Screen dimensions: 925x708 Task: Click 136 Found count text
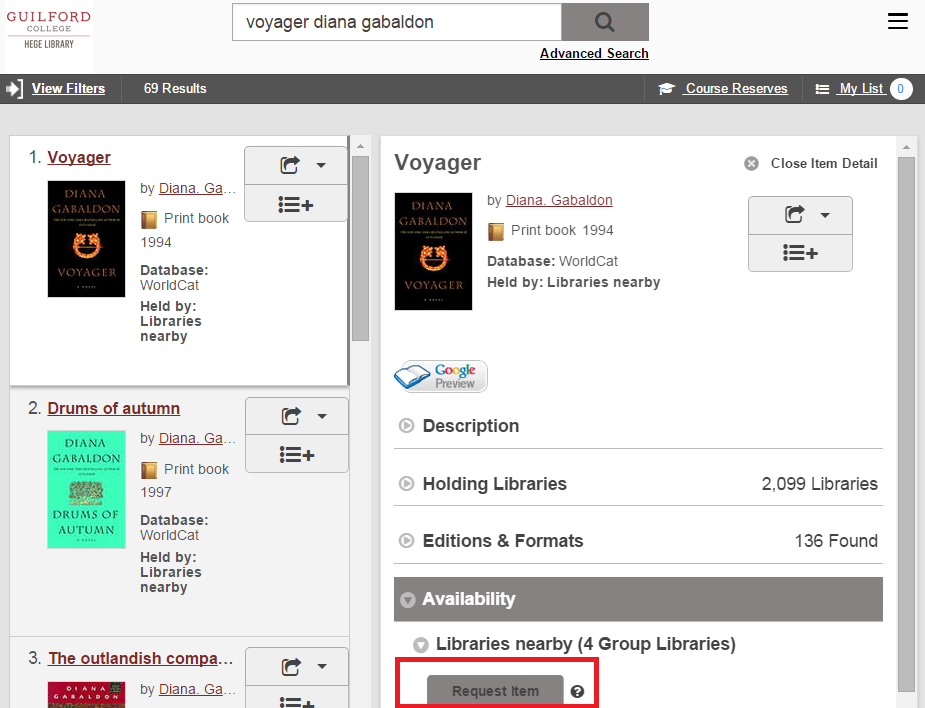click(x=837, y=541)
